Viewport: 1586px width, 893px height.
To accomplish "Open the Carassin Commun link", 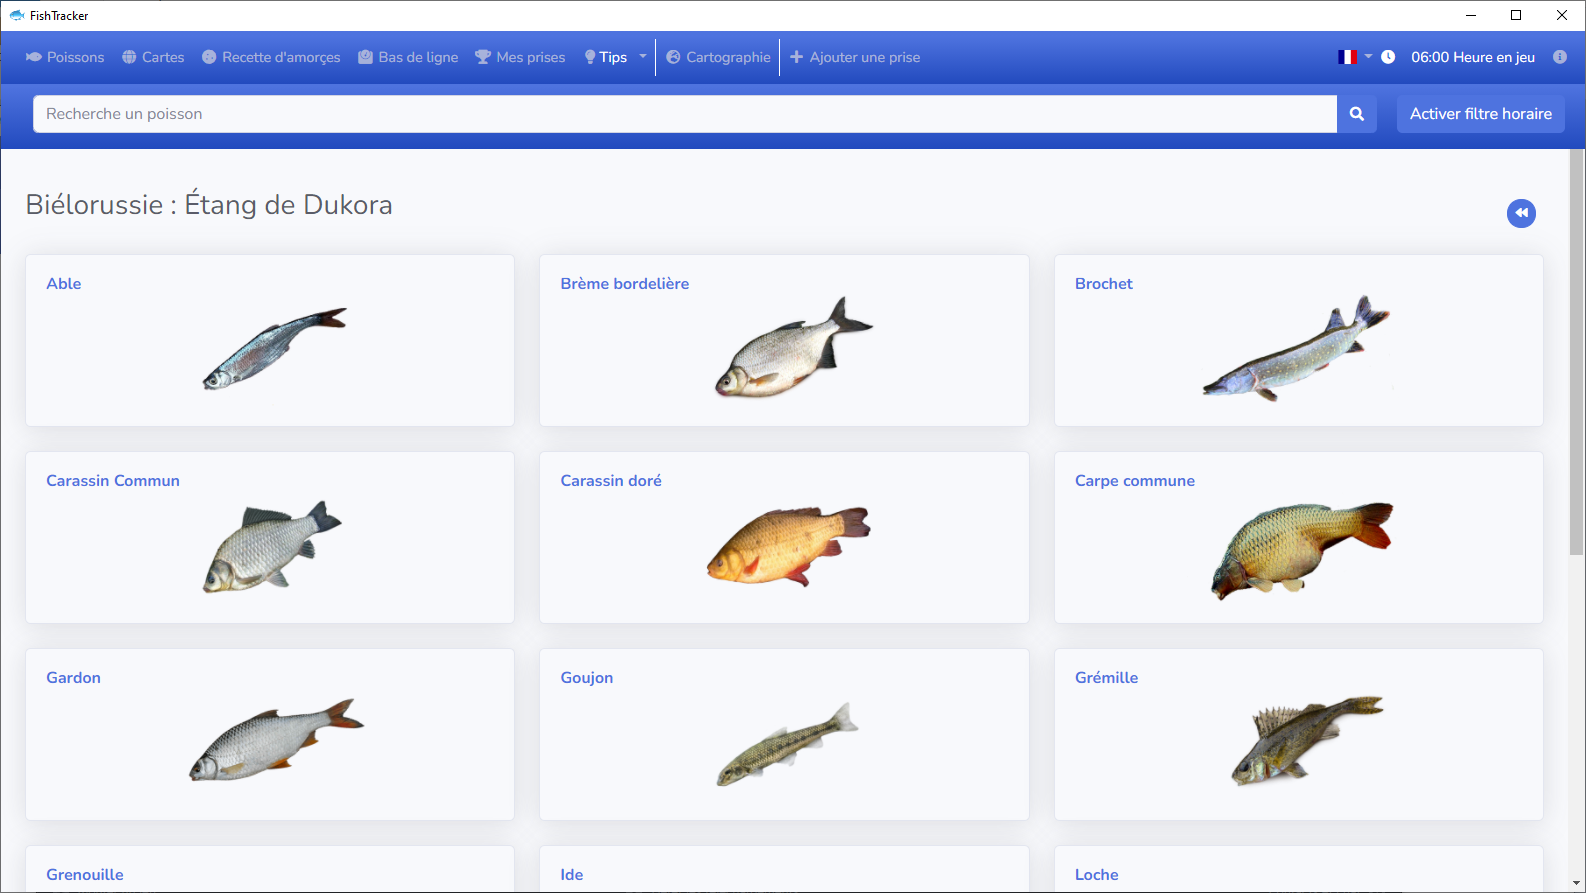I will (113, 481).
